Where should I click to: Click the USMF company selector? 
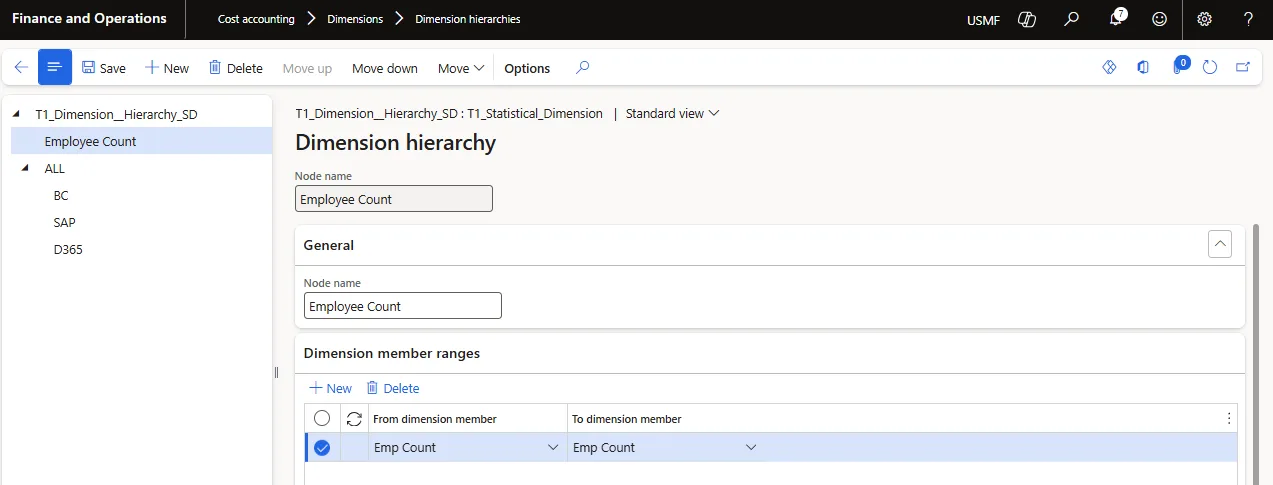point(982,20)
